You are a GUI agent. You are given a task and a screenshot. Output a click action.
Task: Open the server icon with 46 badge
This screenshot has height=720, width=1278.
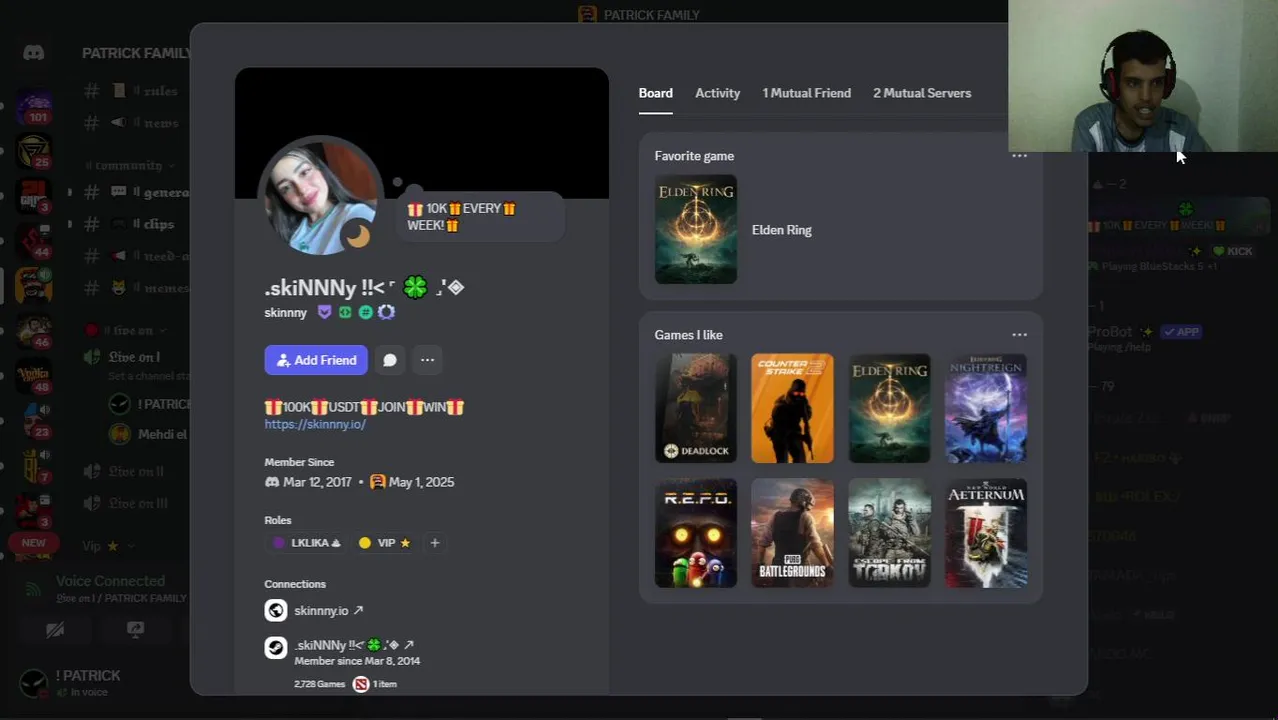(x=34, y=330)
